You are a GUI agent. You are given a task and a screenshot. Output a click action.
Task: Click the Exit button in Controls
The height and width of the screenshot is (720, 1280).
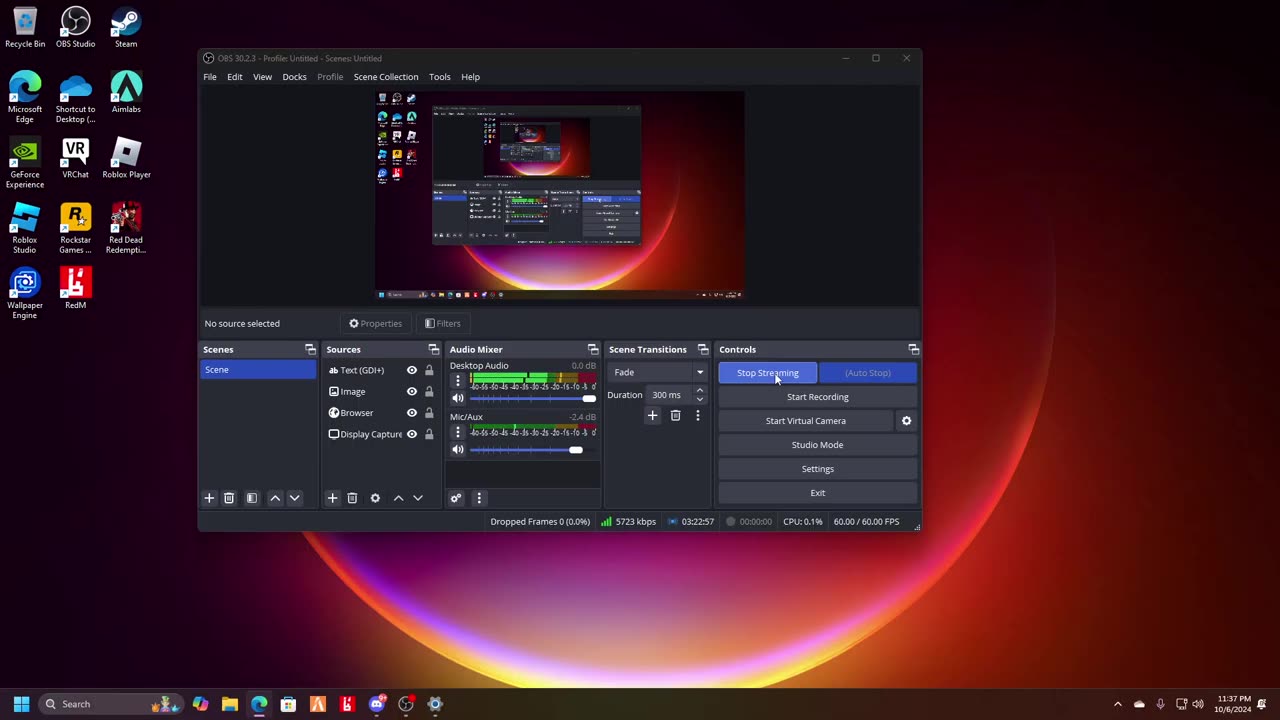click(818, 493)
